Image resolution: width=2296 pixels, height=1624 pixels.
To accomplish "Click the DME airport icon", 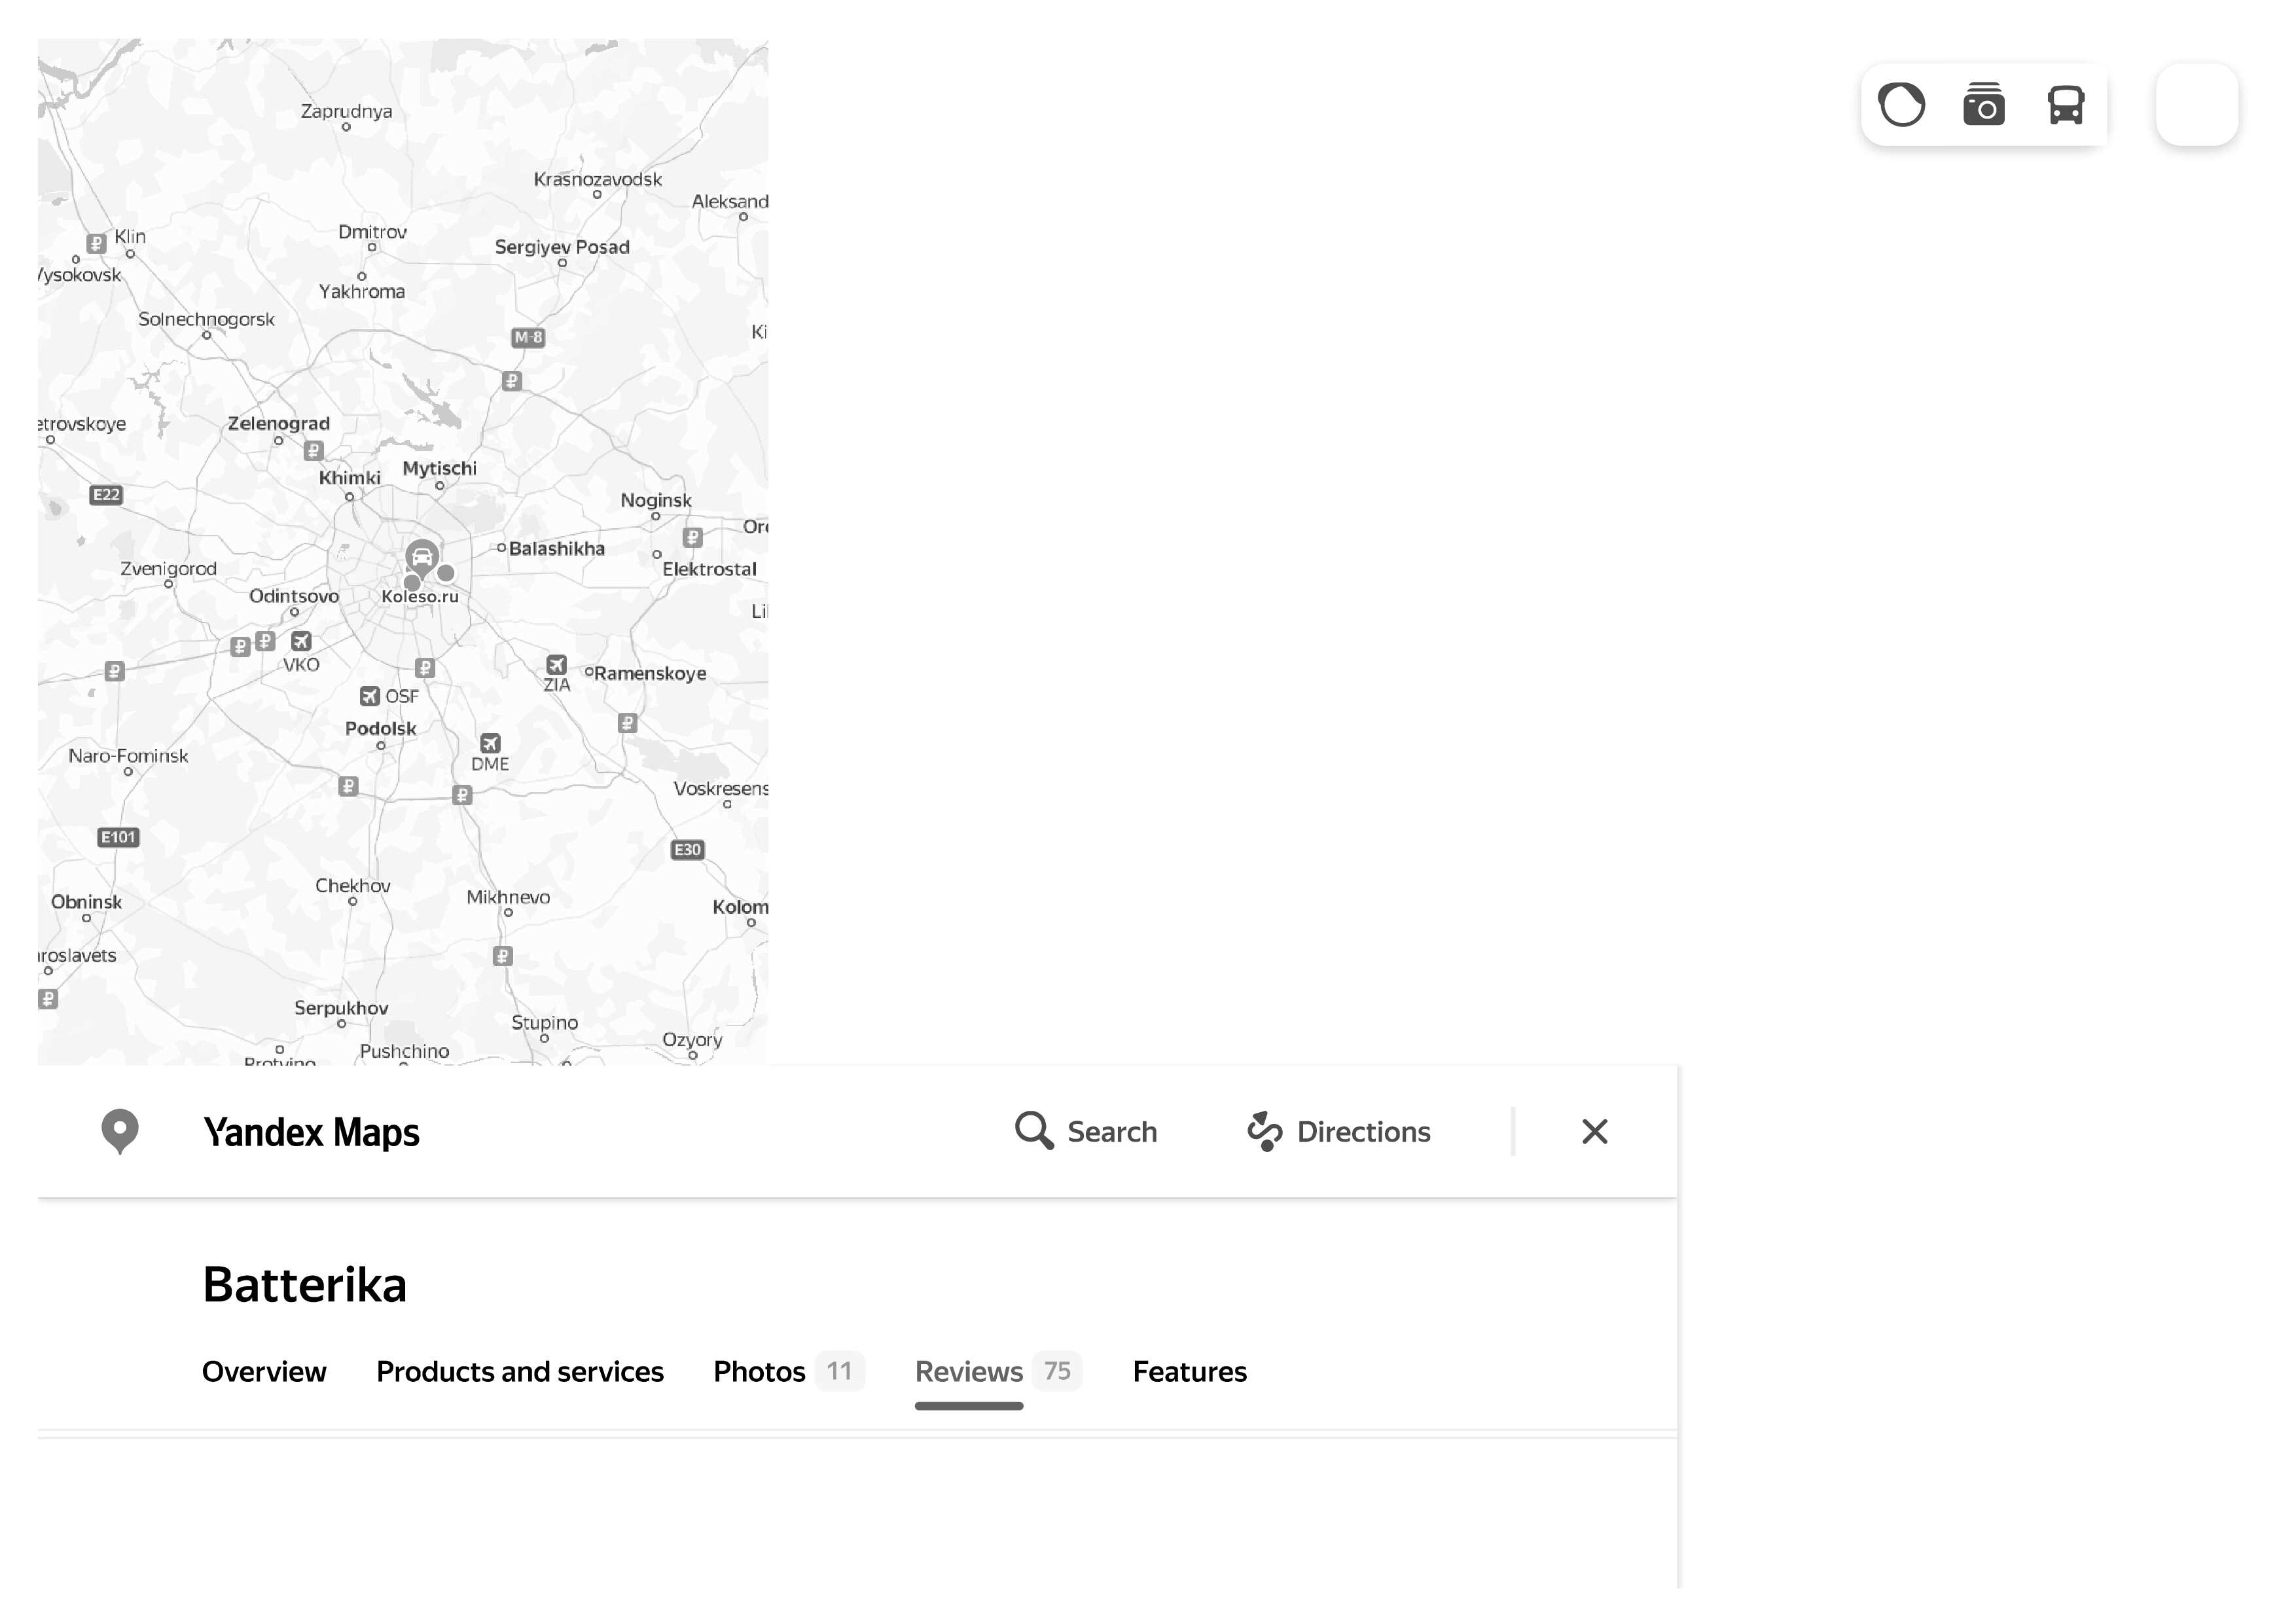I will click(x=490, y=743).
